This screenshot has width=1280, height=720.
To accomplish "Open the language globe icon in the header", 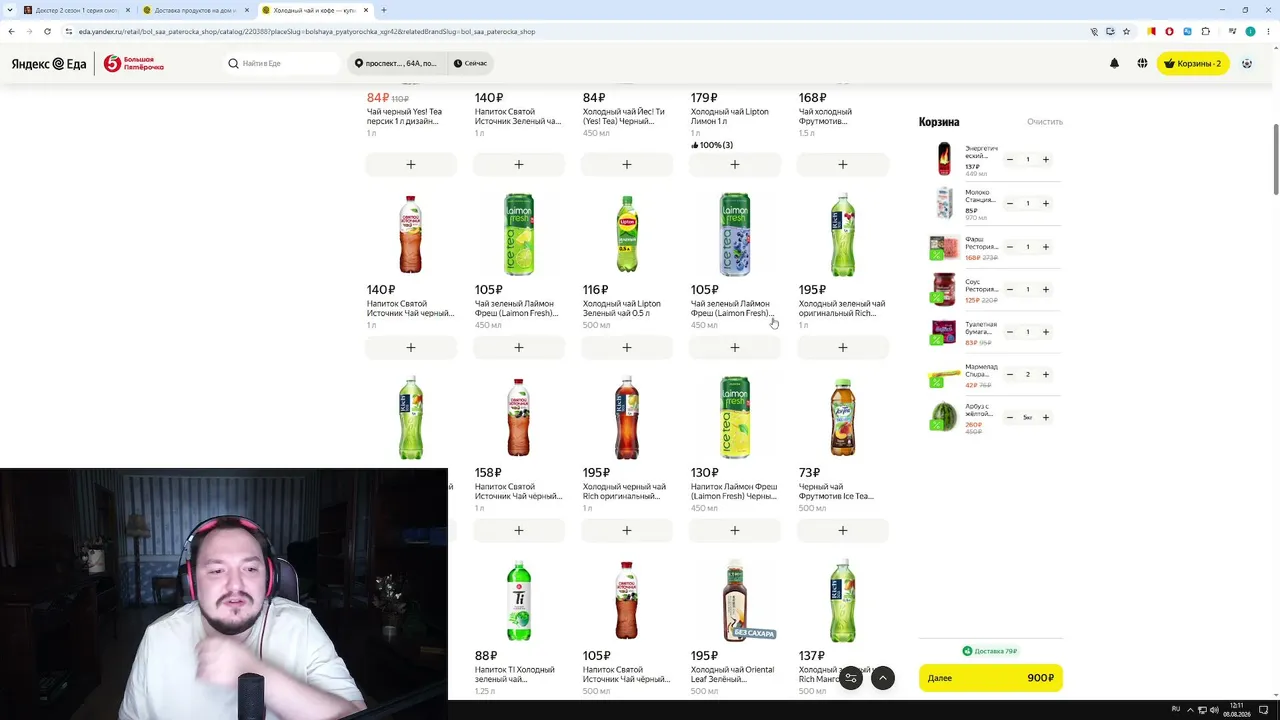I will [1142, 63].
